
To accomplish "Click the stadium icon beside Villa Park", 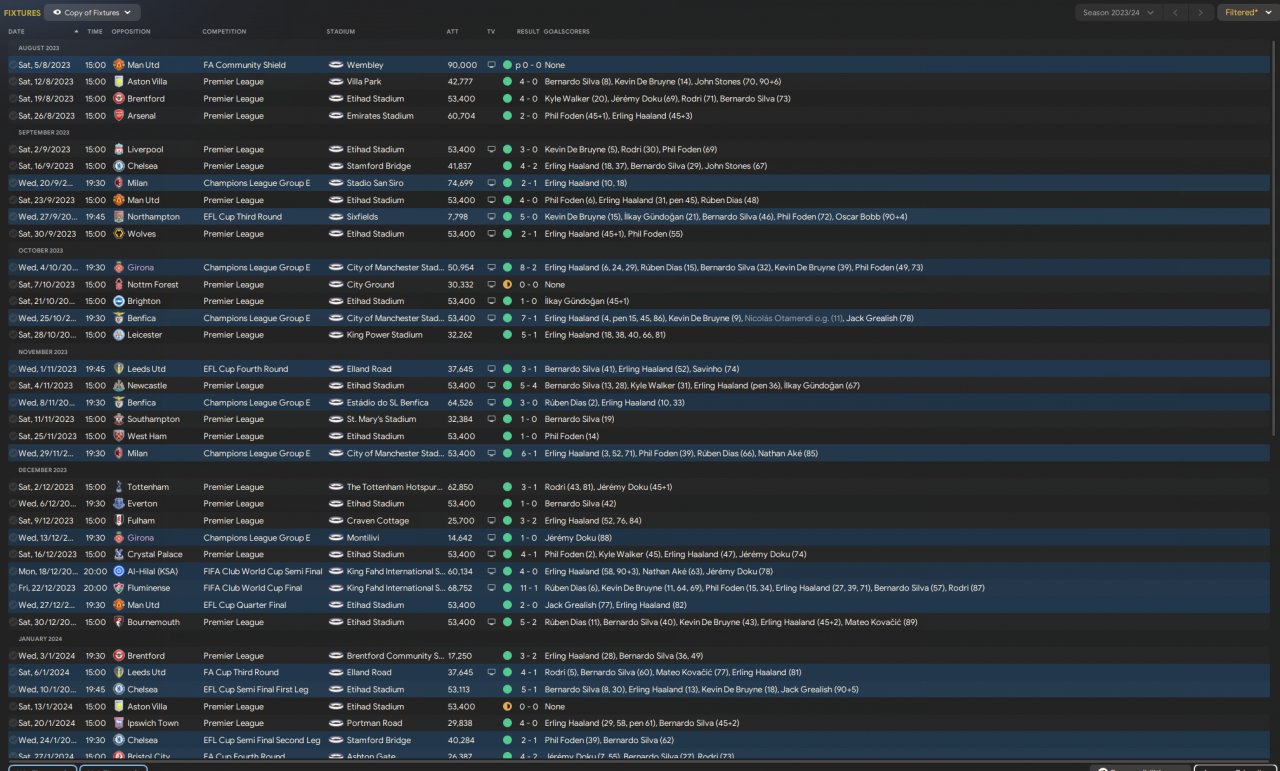I will [x=336, y=82].
